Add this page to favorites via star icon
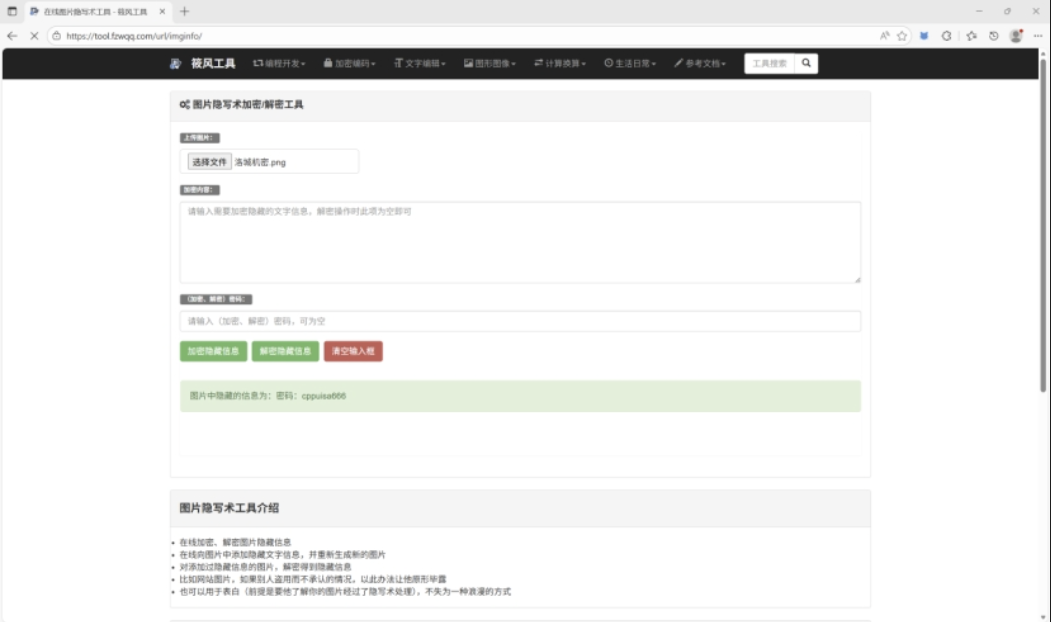The image size is (1051, 622). point(902,33)
